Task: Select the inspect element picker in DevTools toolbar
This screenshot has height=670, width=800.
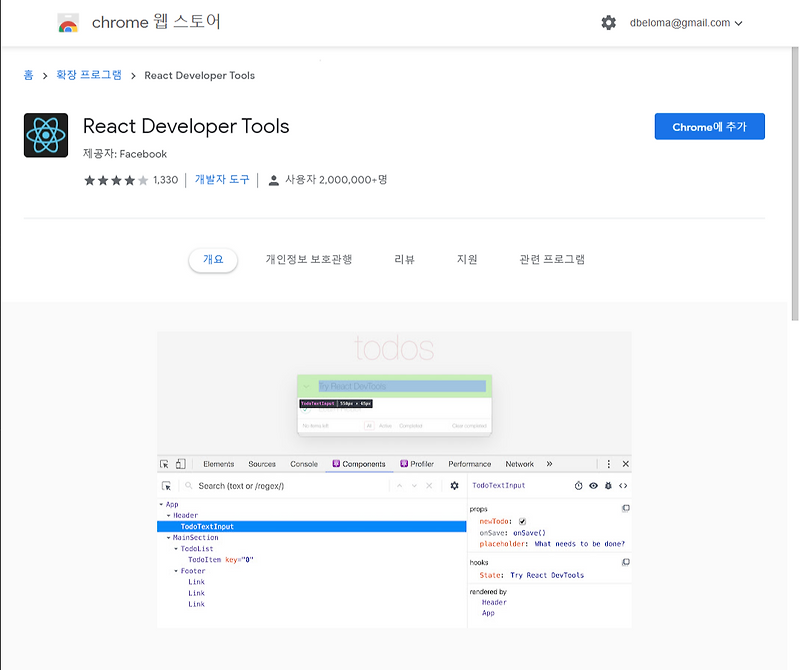Action: [x=164, y=463]
